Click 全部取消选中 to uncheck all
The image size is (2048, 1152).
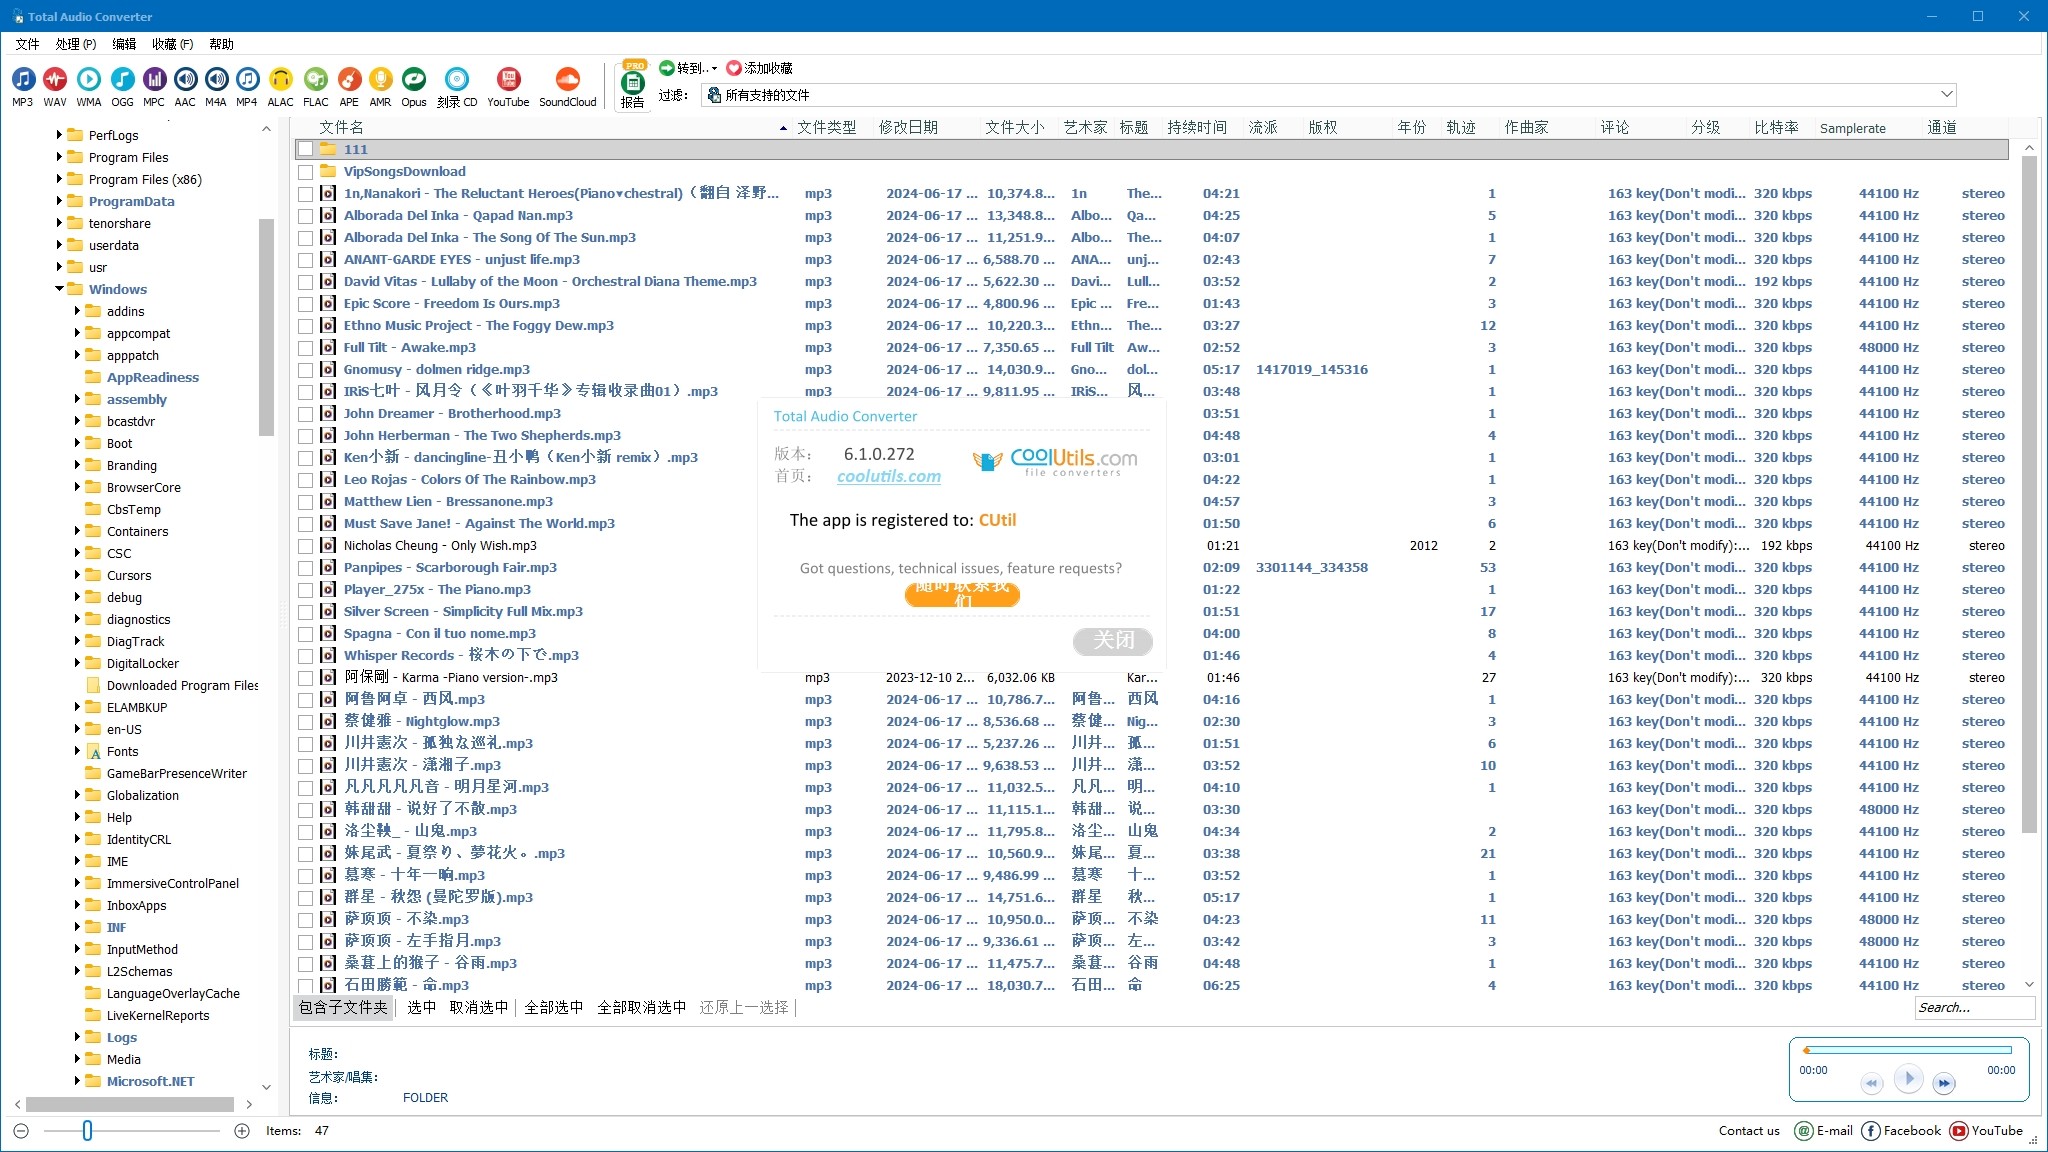(641, 1008)
